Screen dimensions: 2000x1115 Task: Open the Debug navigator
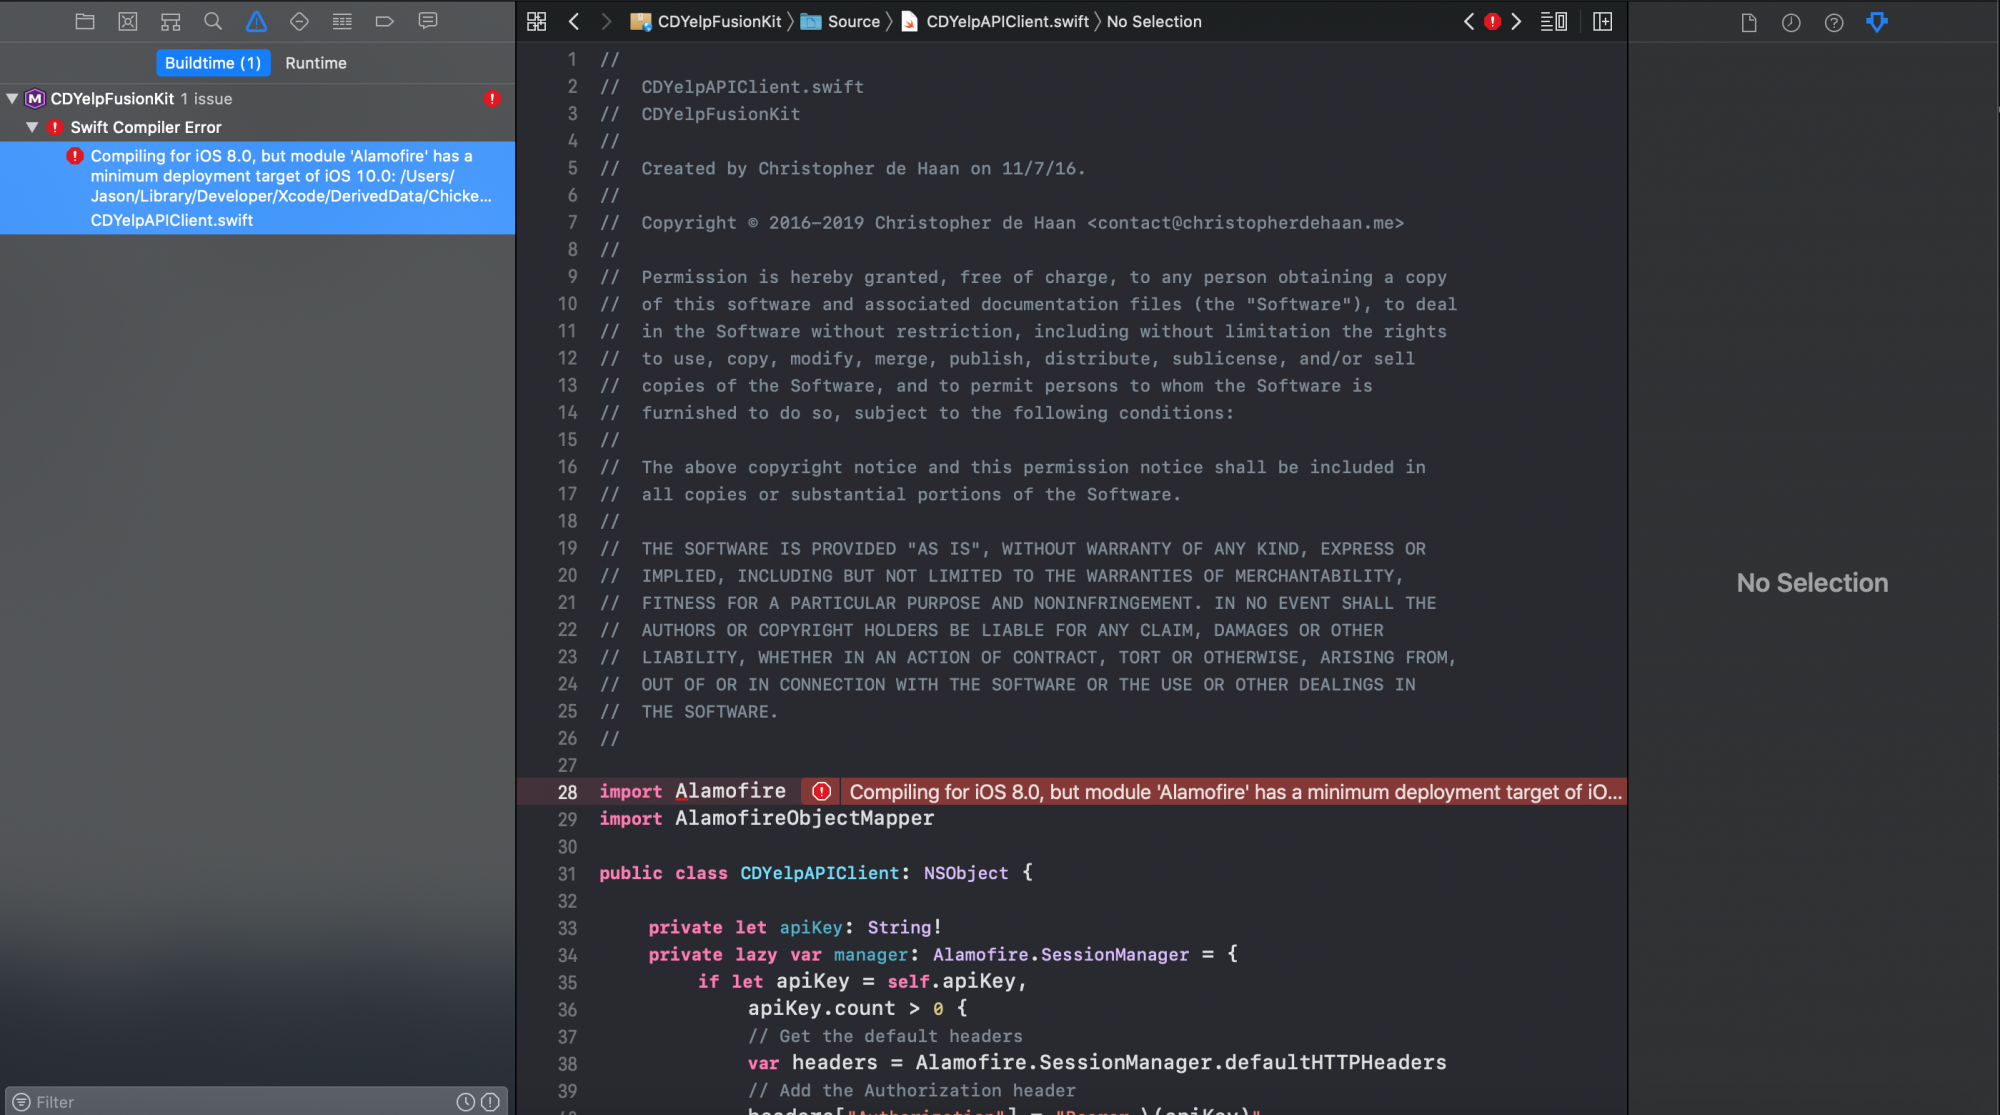(342, 21)
